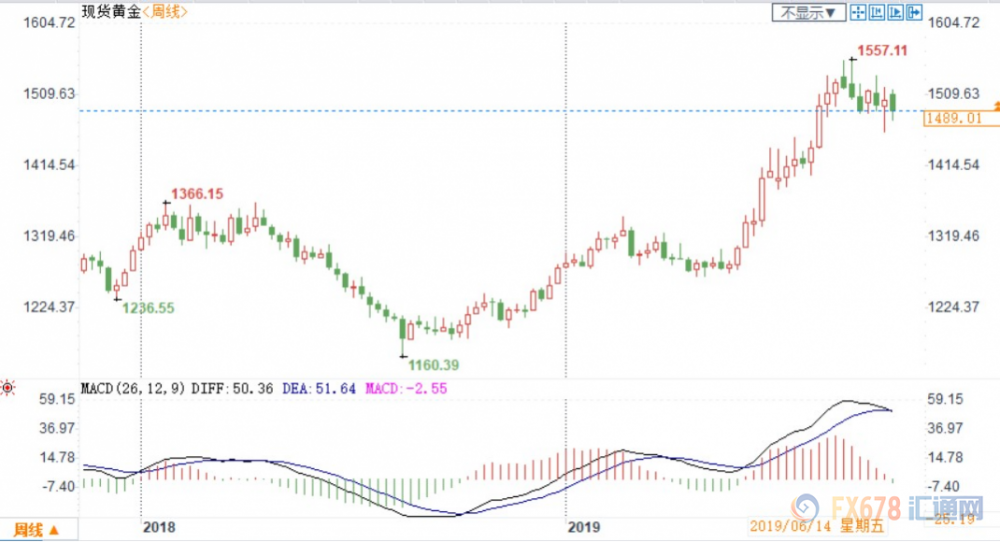Viewport: 1000px width, 542px height.
Task: Switch period via 周线 tab
Action: click(37, 530)
